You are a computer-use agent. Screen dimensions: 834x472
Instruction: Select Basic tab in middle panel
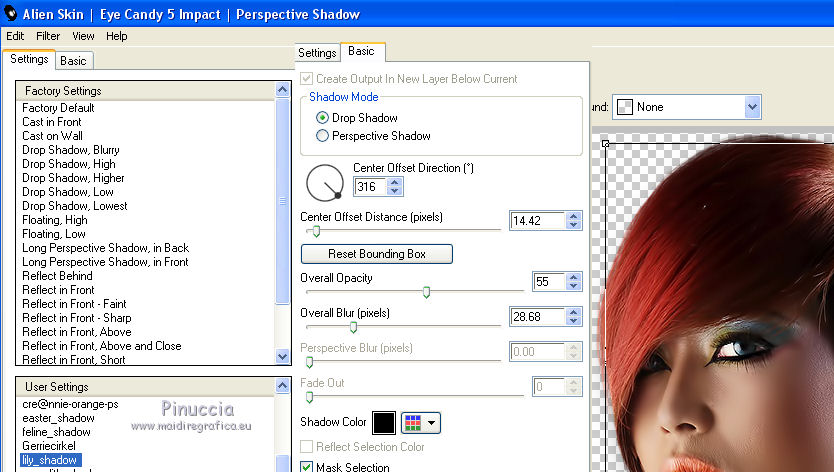(362, 51)
